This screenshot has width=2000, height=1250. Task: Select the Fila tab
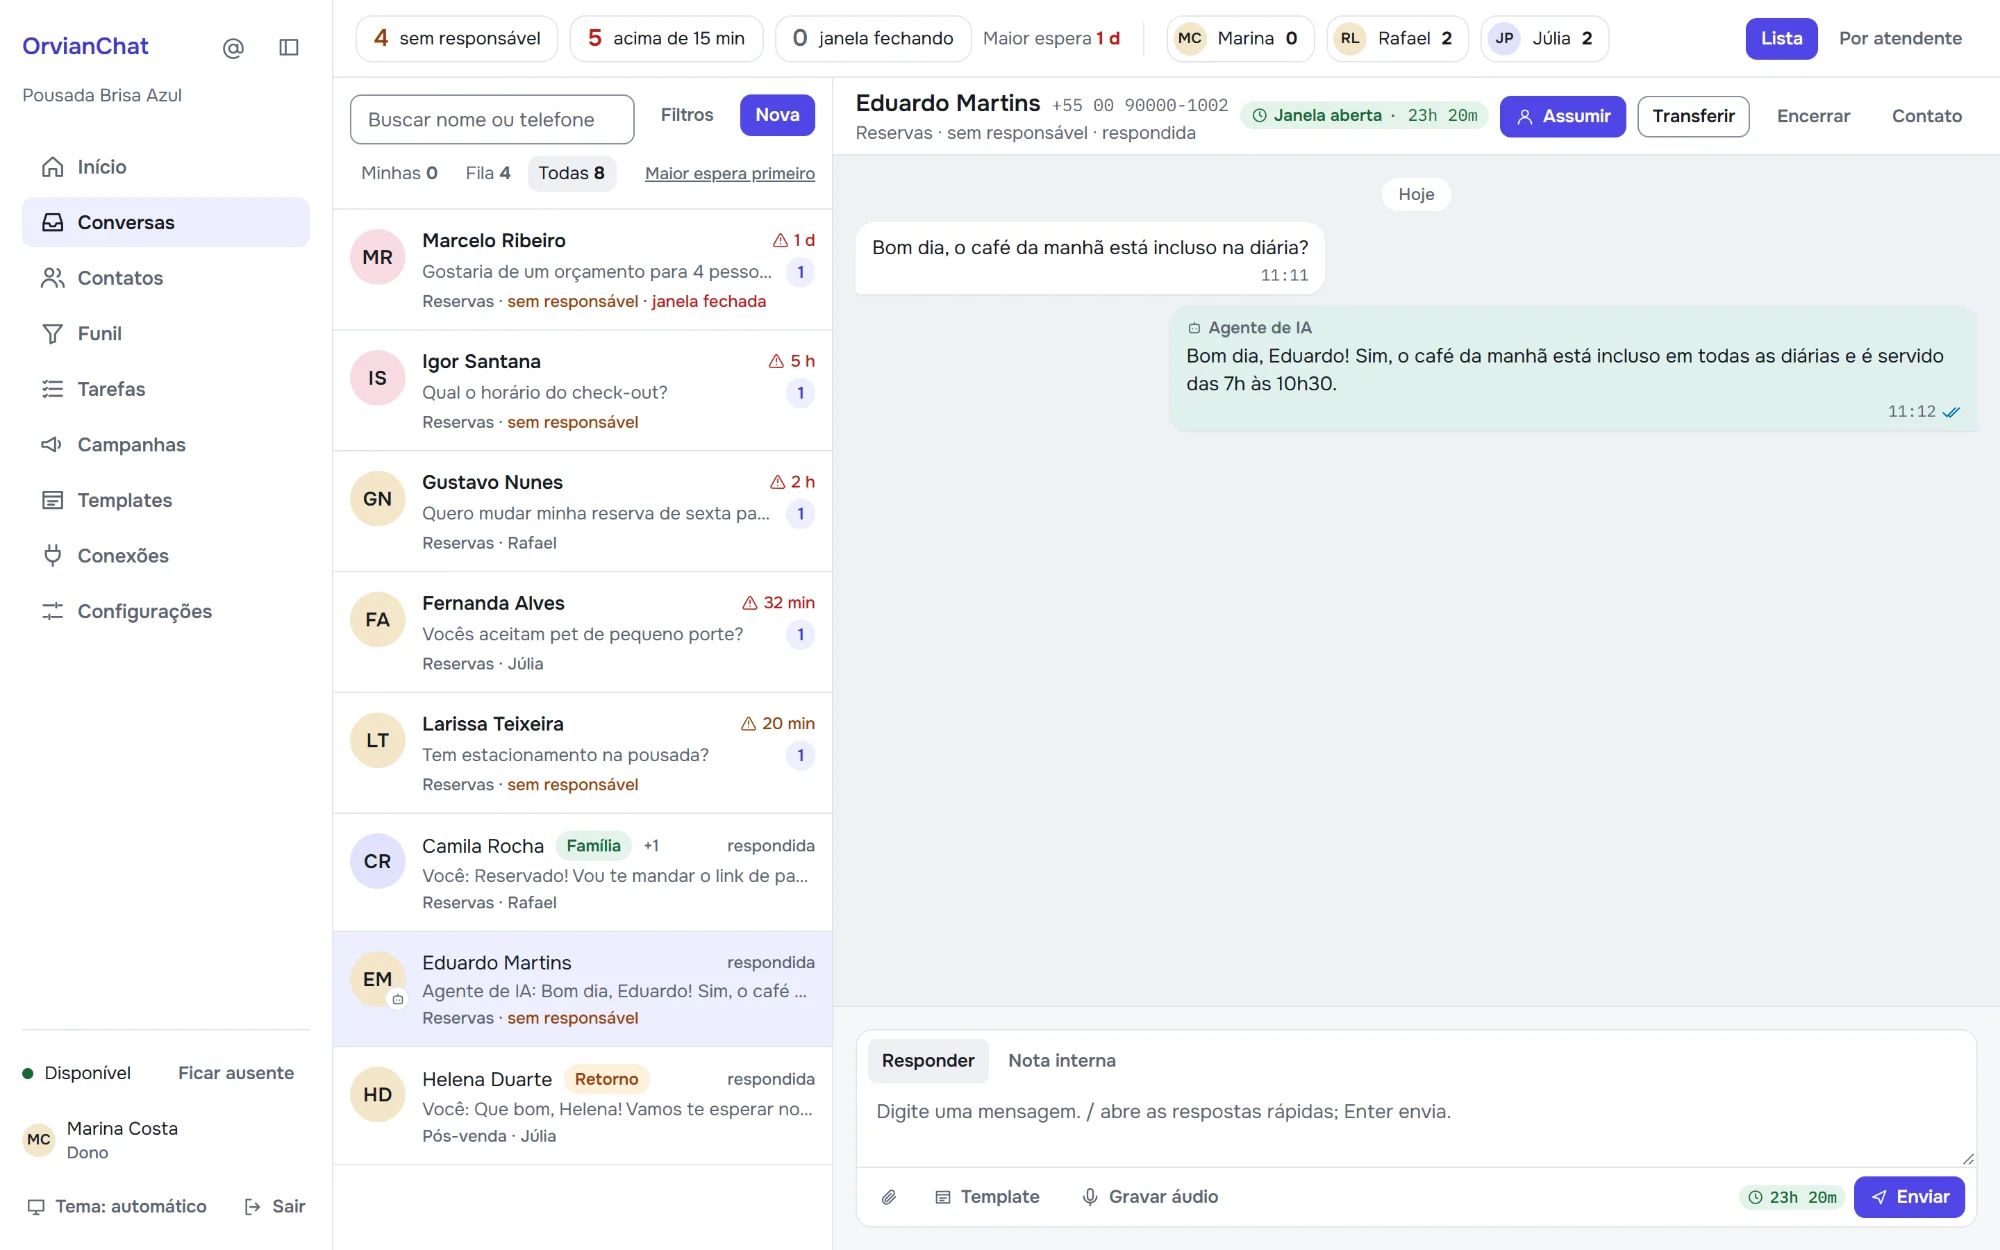pyautogui.click(x=488, y=173)
